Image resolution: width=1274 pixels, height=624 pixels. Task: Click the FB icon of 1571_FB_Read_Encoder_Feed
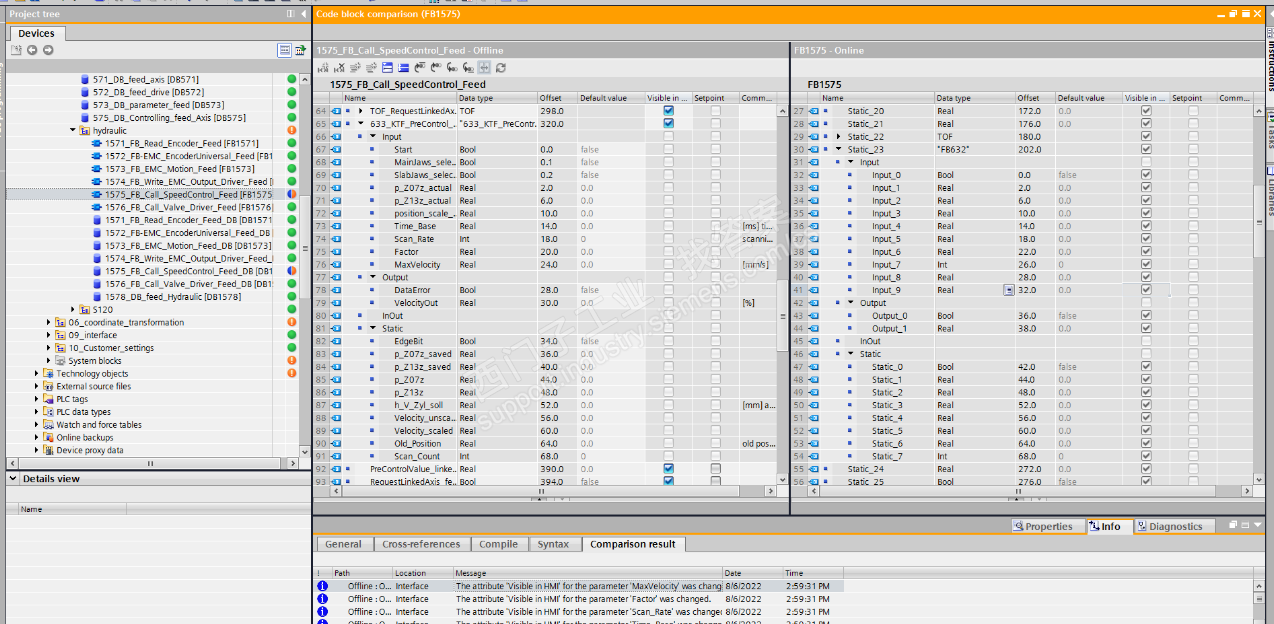pyautogui.click(x=96, y=143)
